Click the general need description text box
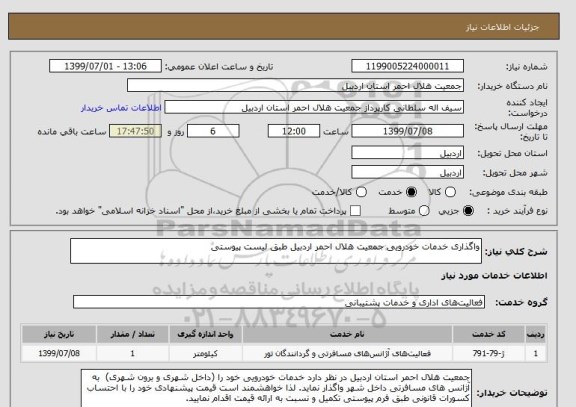 [276, 251]
